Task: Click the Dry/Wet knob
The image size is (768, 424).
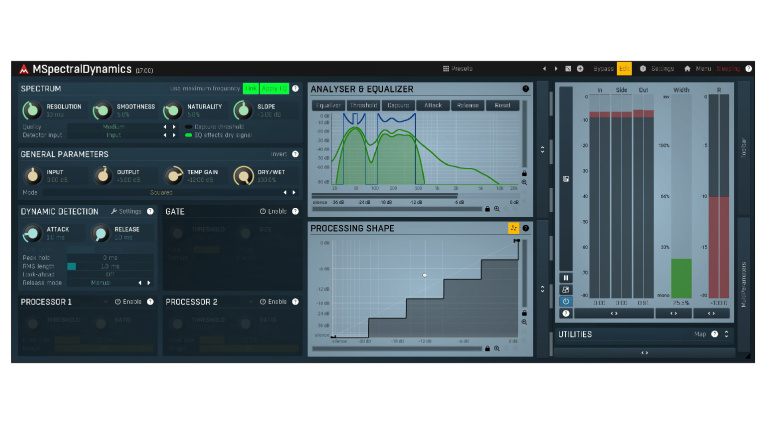Action: tap(243, 176)
